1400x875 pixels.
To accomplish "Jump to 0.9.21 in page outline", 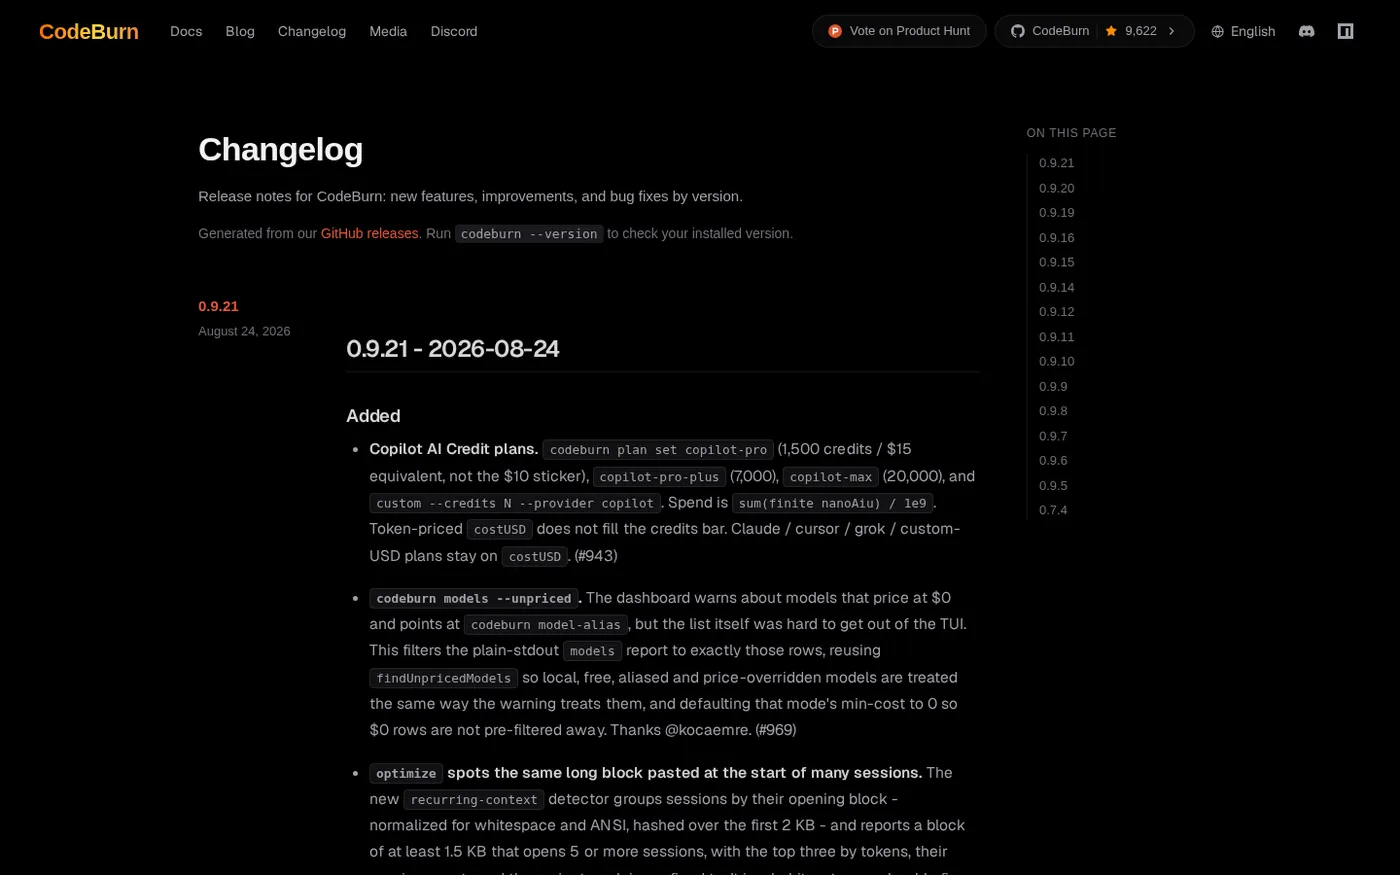I will point(1056,163).
